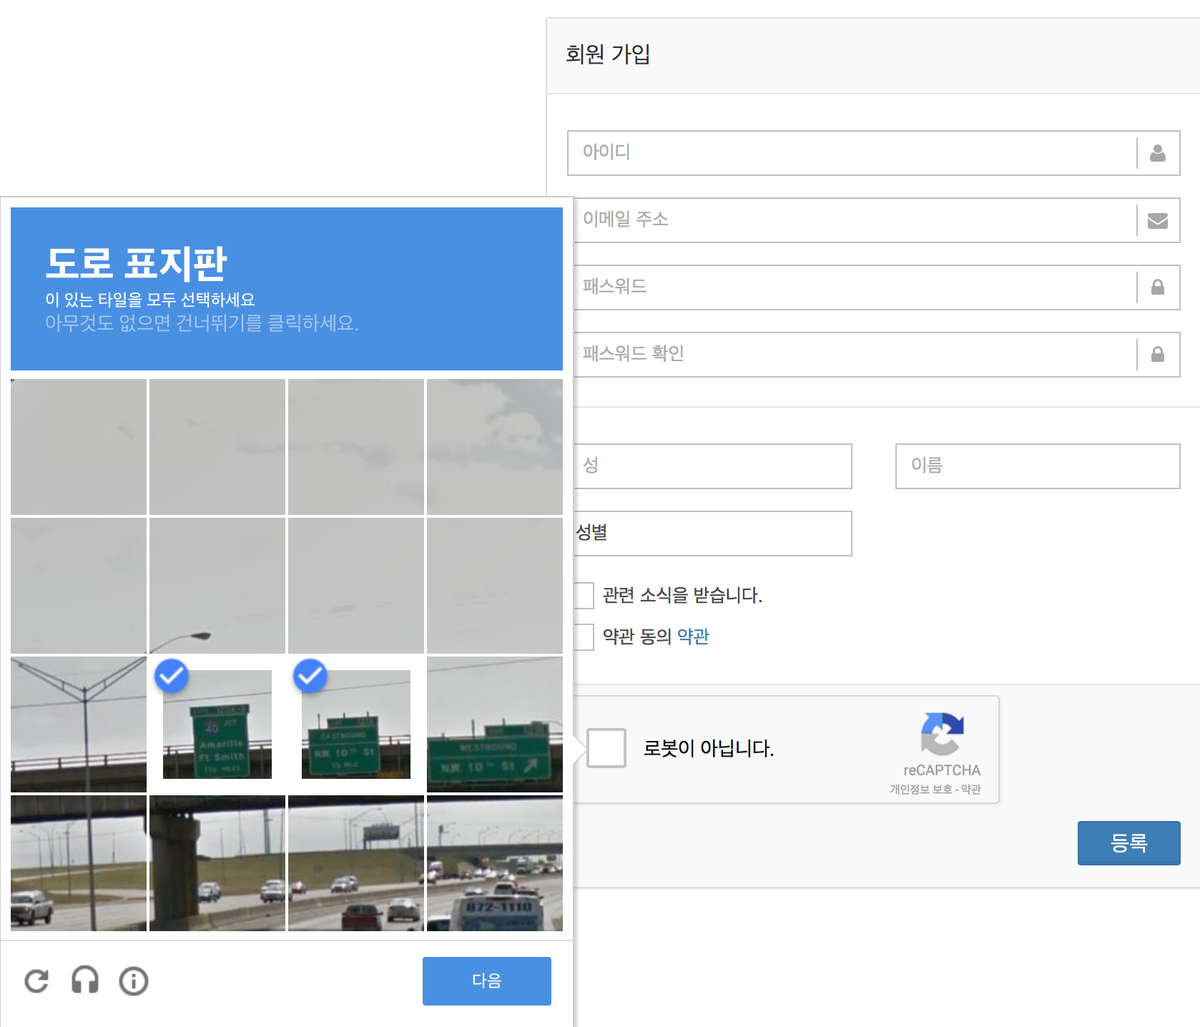Reload the captcha challenge with the refresh icon

coord(36,981)
